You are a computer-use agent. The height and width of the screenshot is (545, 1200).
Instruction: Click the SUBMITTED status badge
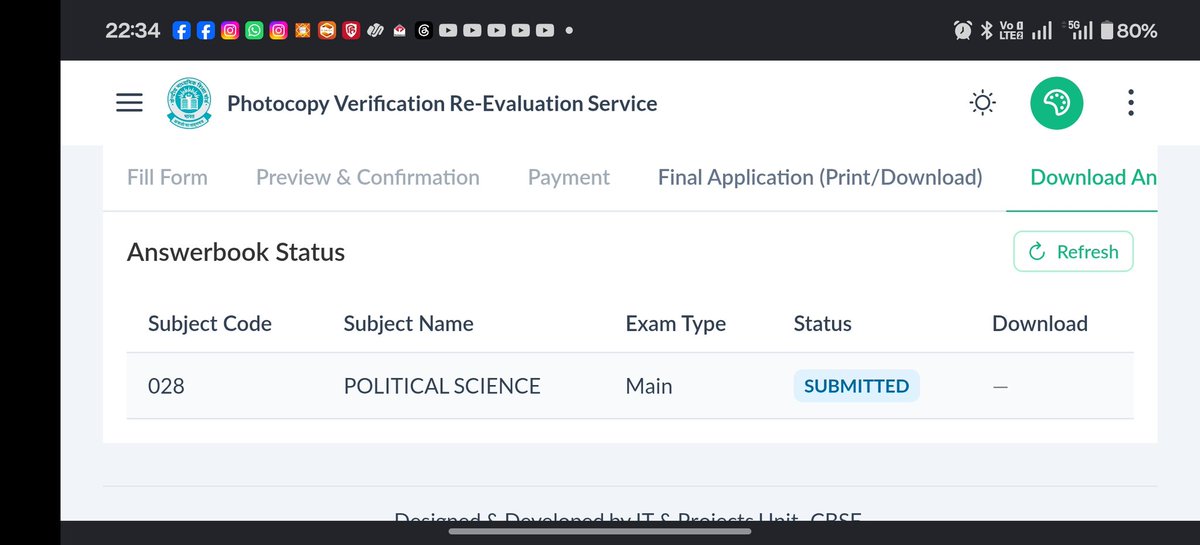tap(856, 386)
